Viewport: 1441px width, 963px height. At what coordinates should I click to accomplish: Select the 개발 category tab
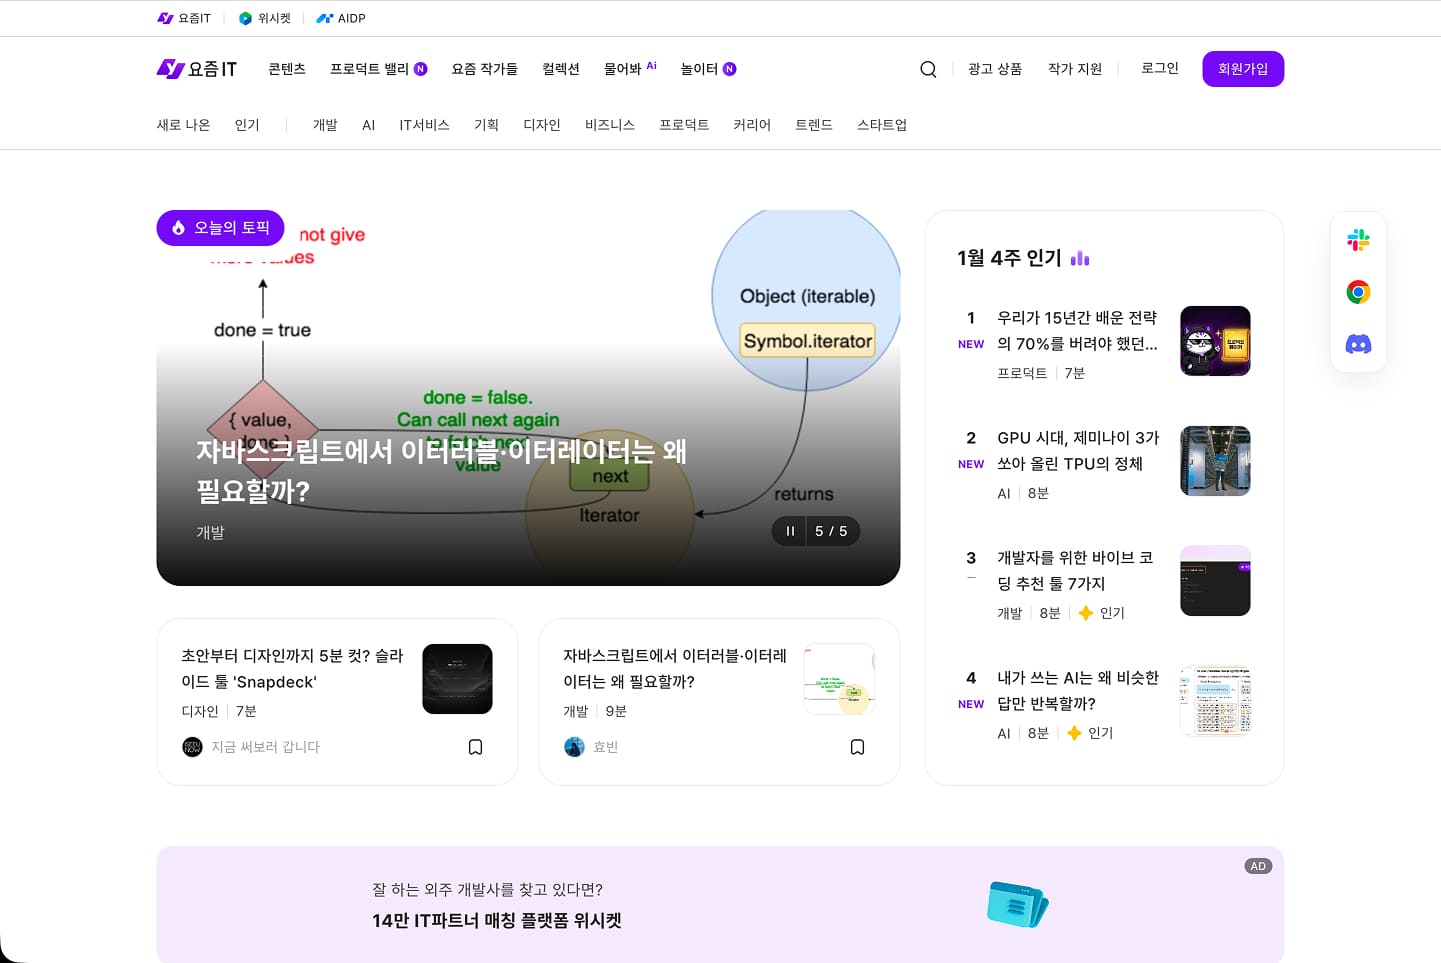point(325,124)
